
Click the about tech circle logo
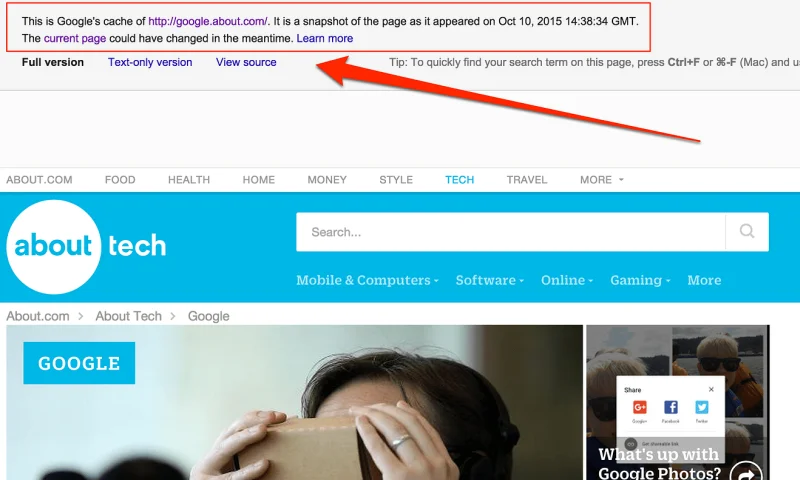[54, 246]
